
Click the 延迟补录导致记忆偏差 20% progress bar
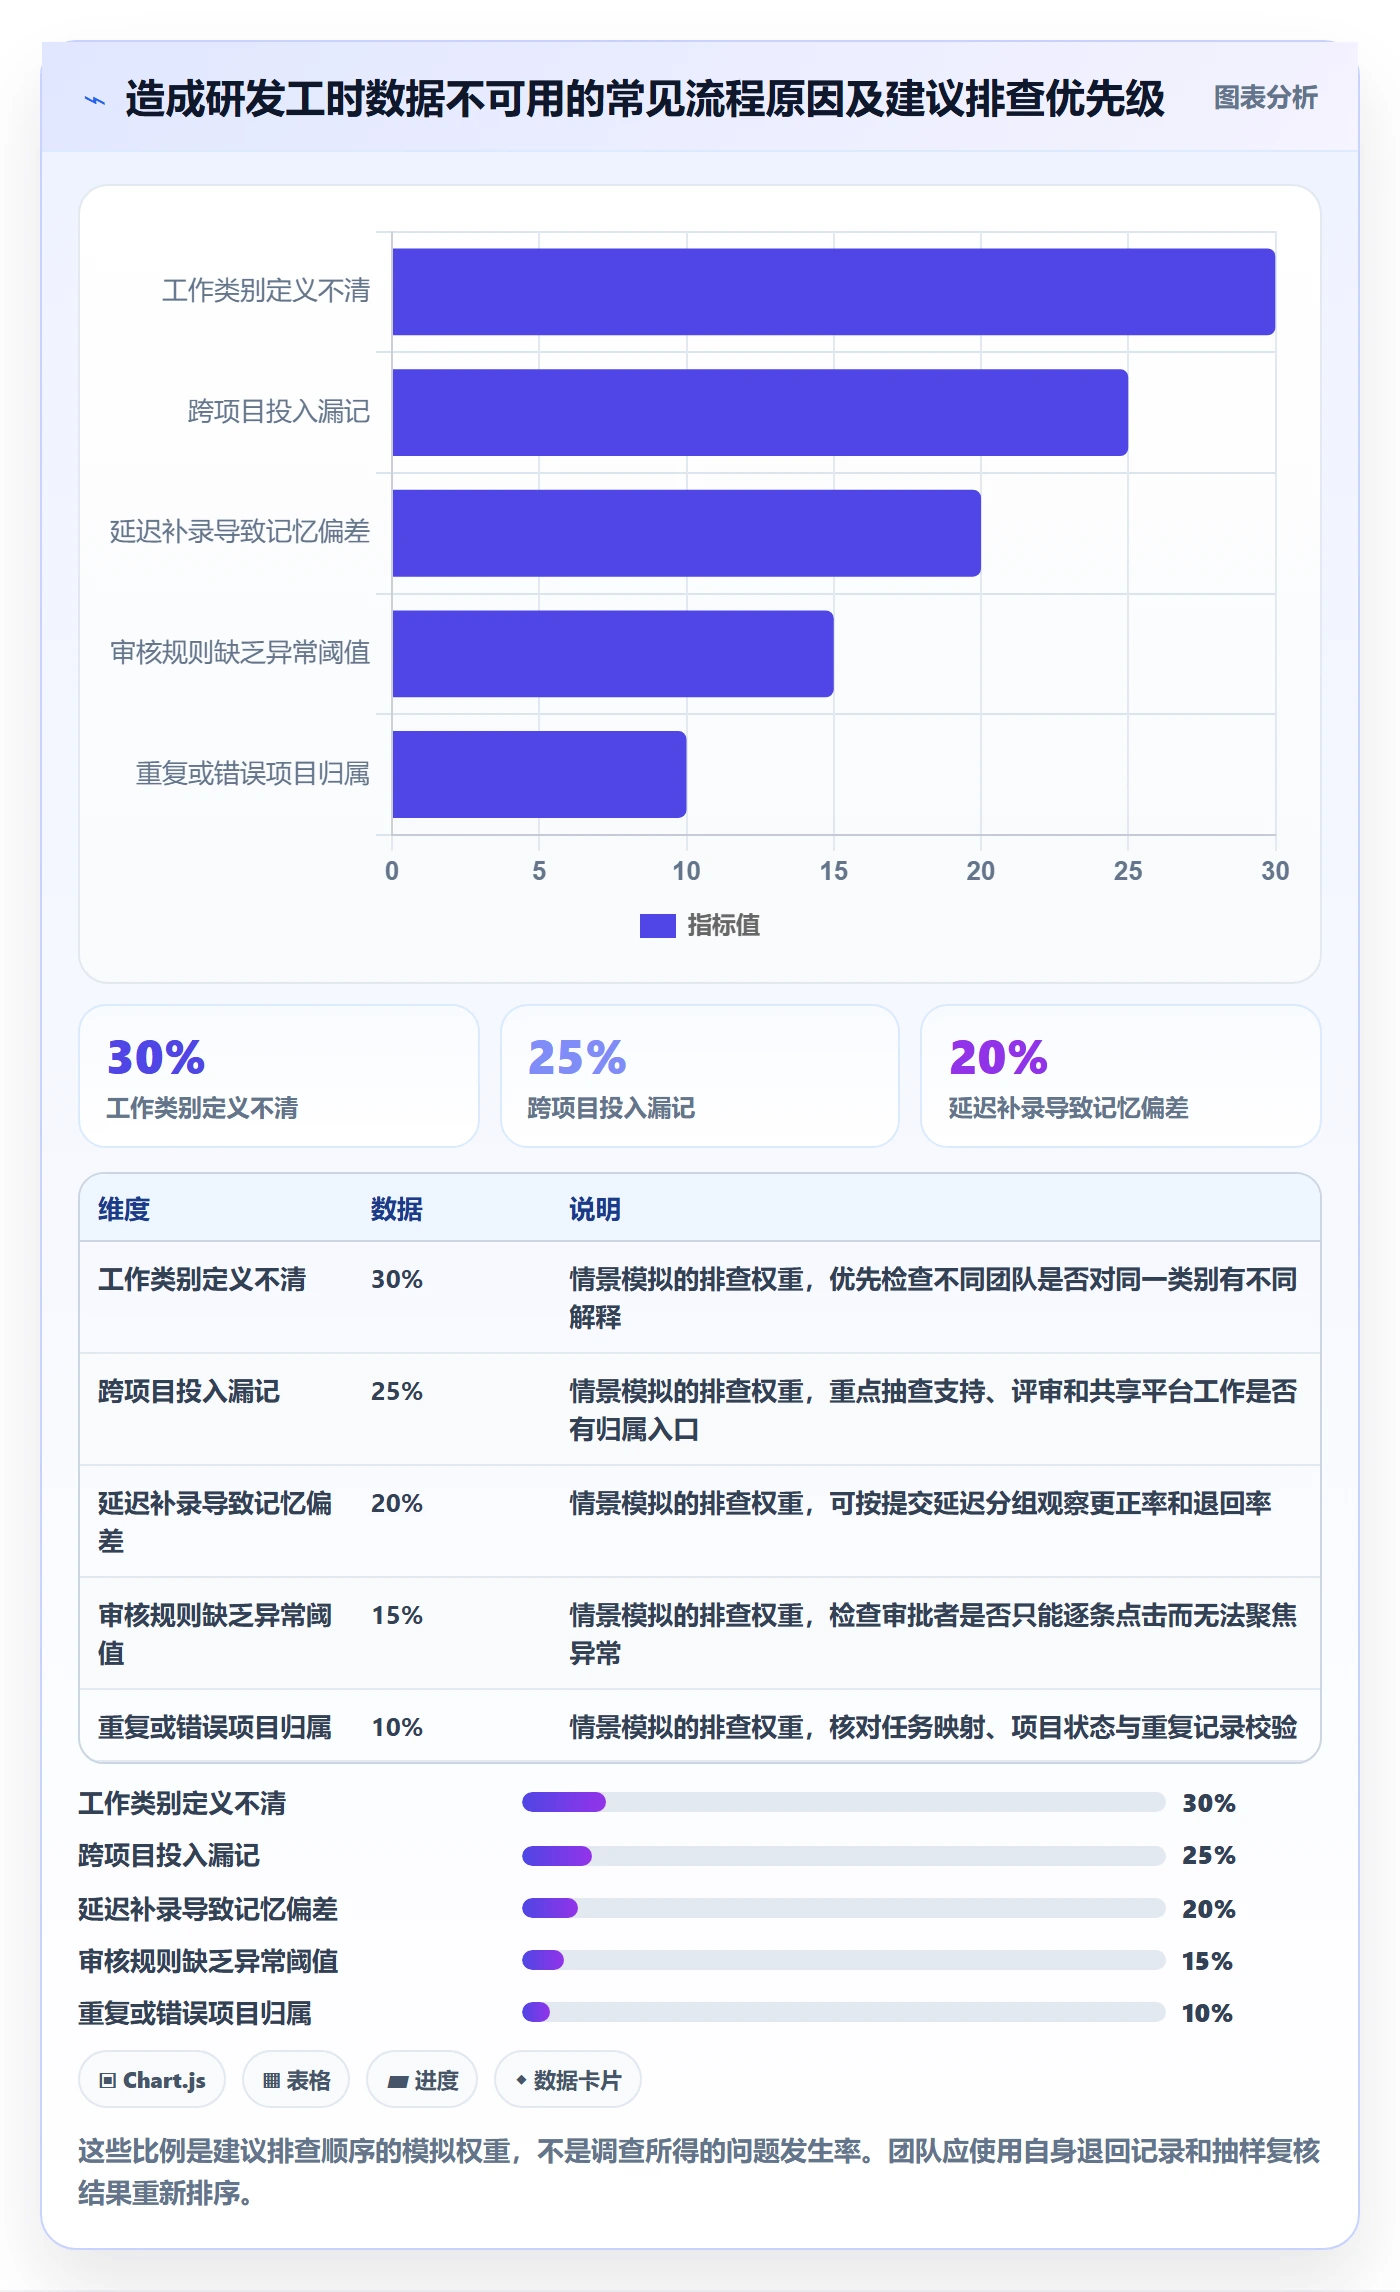[843, 1908]
